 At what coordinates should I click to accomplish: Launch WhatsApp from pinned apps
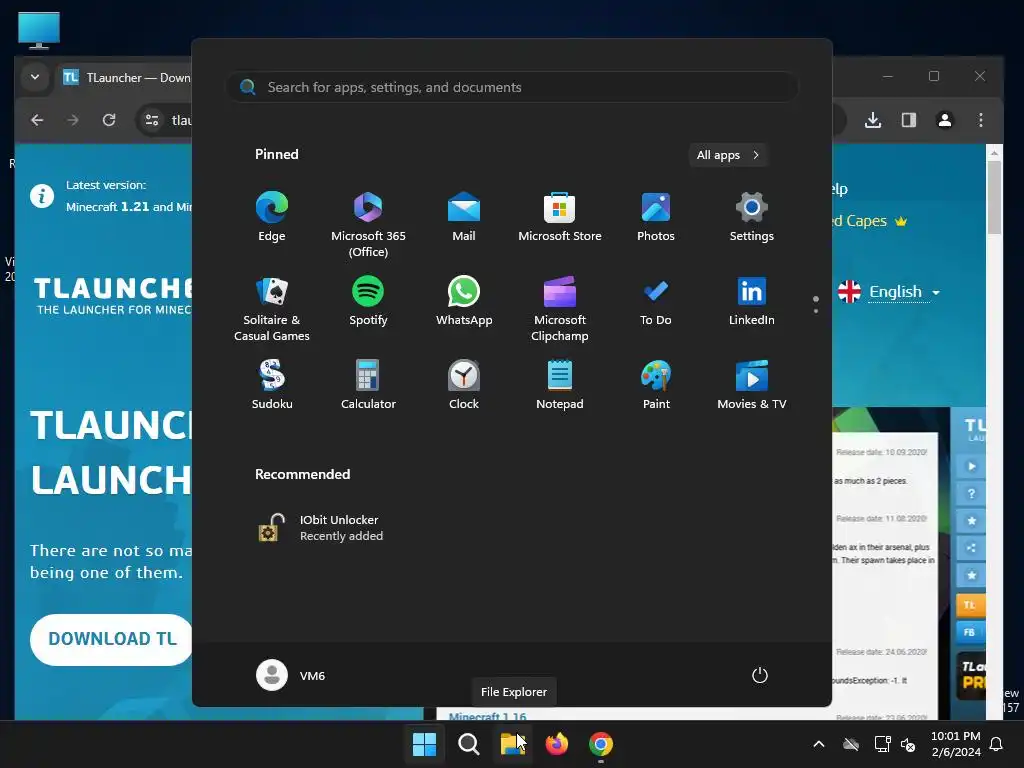coord(464,302)
